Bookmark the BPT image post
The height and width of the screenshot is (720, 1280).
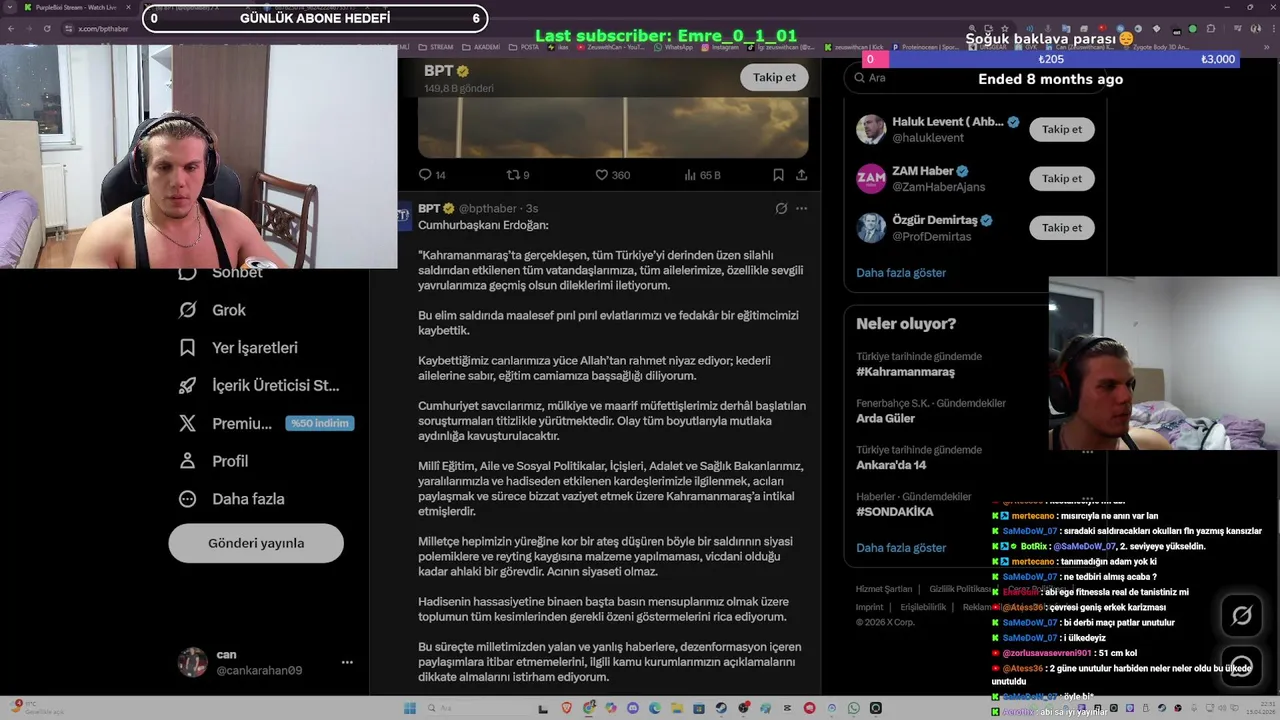[778, 175]
